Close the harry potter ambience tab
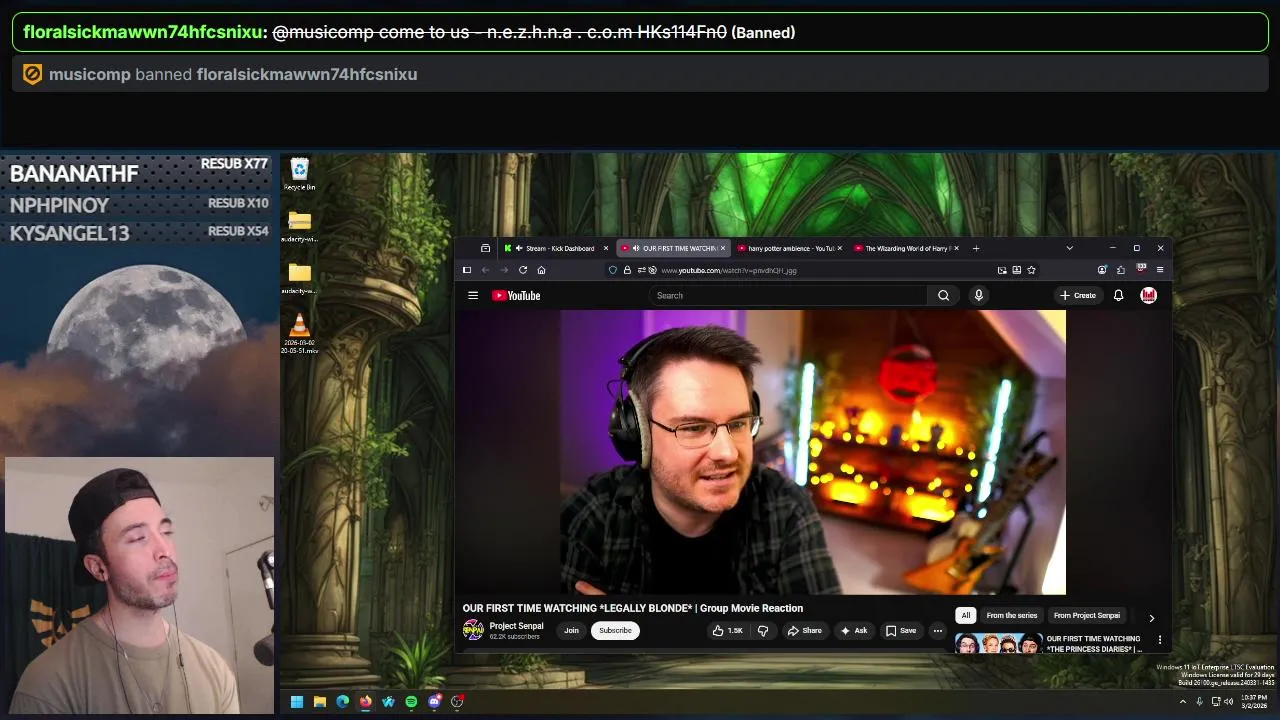 839,248
